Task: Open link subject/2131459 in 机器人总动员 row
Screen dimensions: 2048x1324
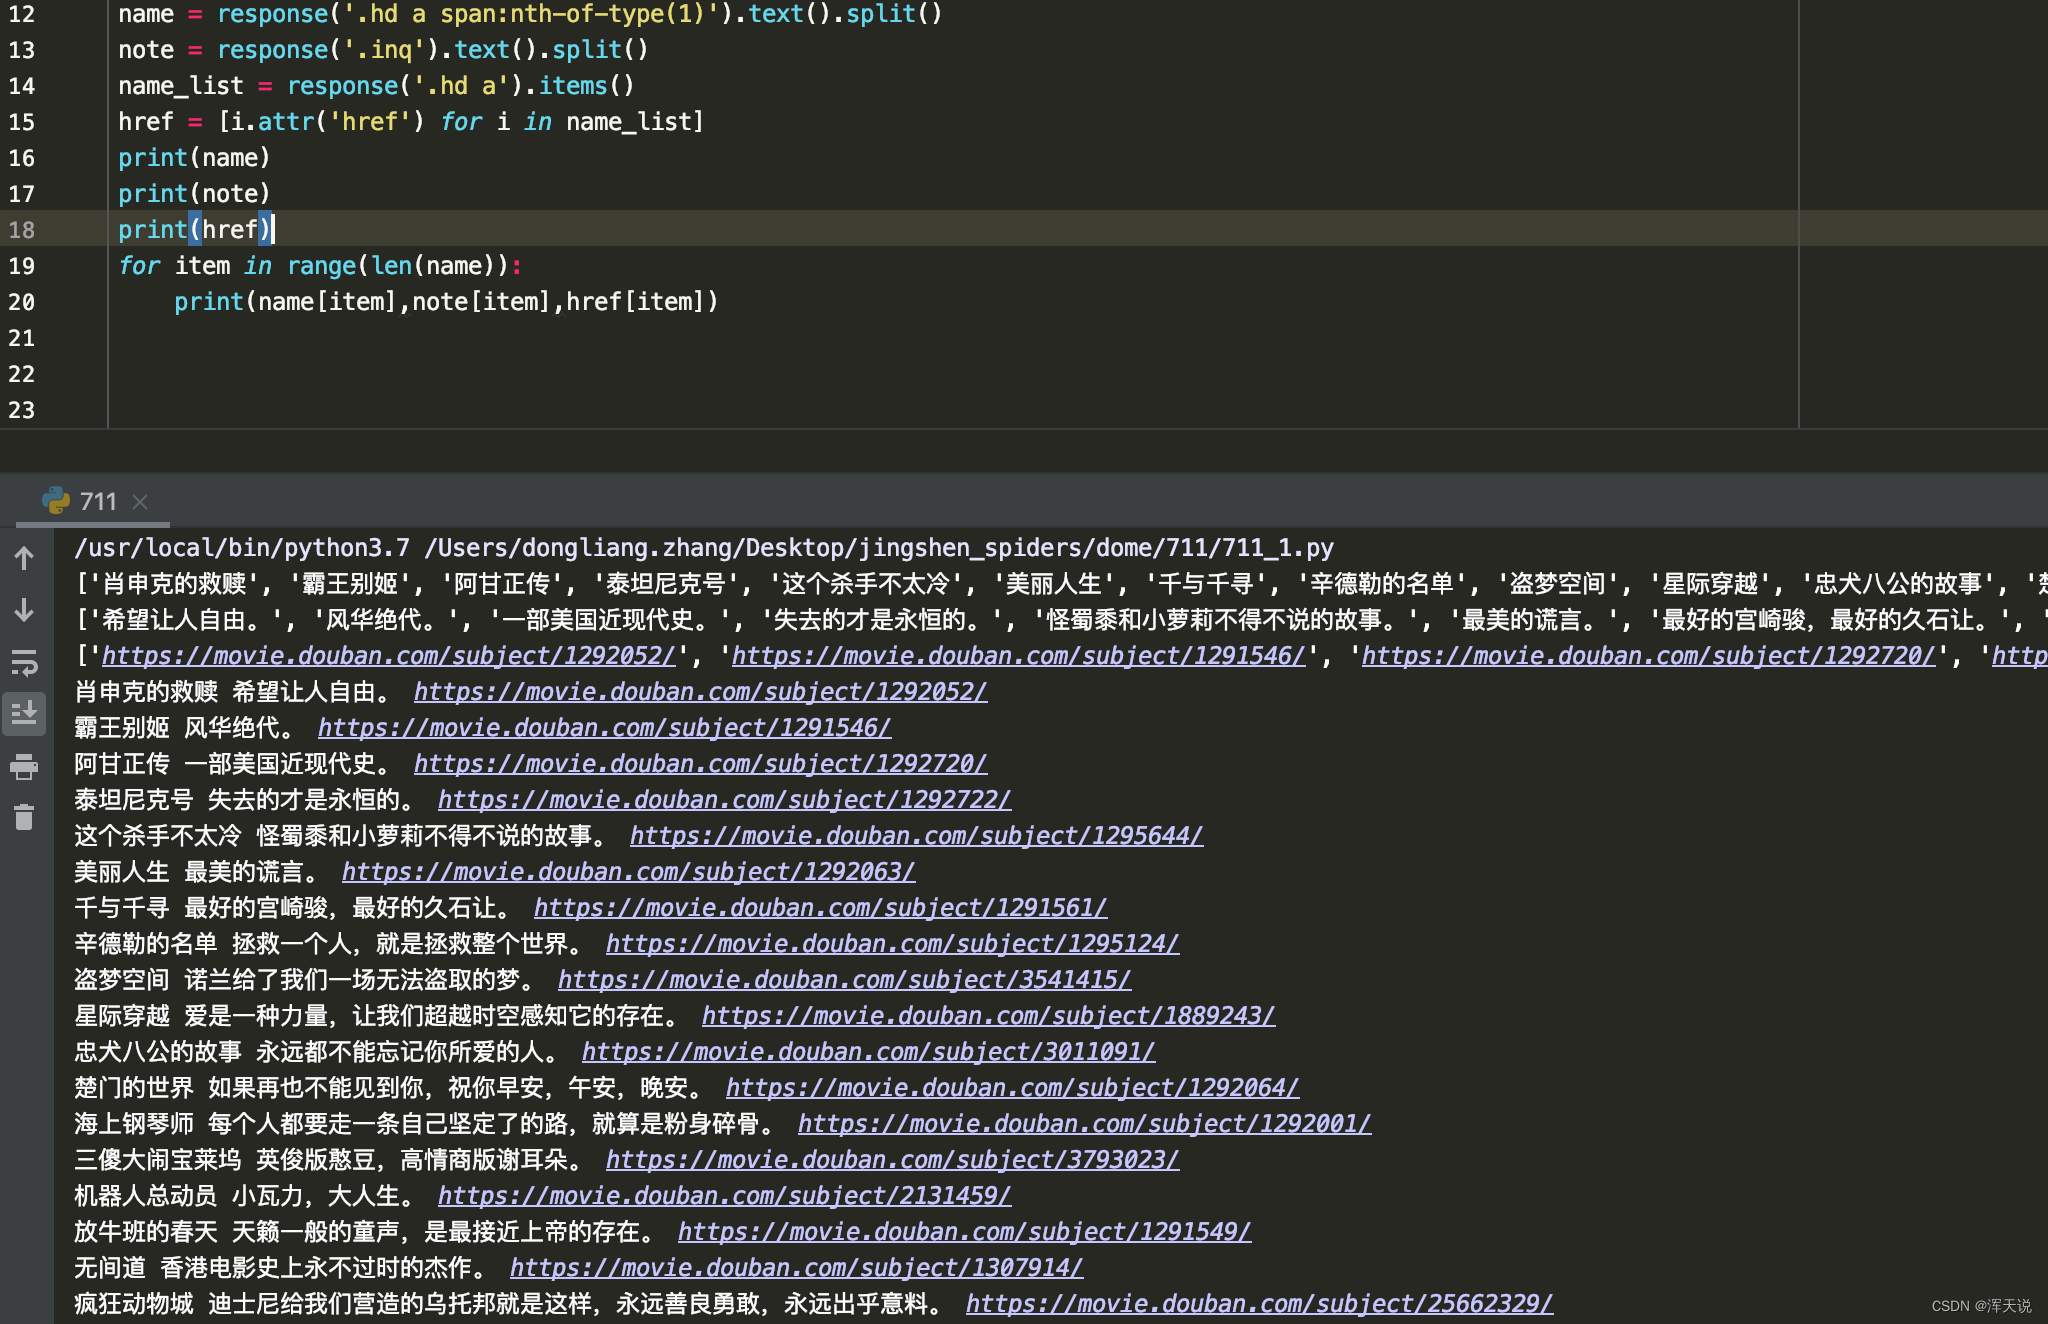Action: click(x=724, y=1196)
